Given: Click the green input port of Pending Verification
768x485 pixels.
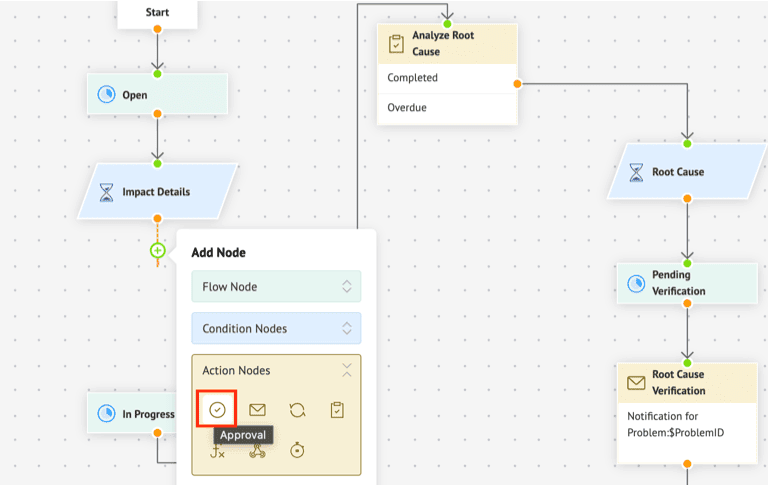Looking at the screenshot, I should pos(687,264).
